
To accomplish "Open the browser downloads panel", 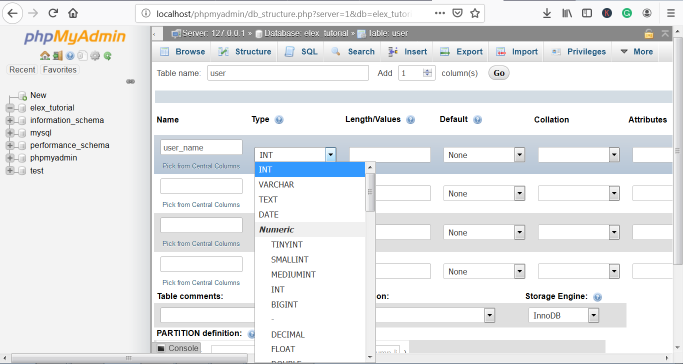I will click(547, 13).
